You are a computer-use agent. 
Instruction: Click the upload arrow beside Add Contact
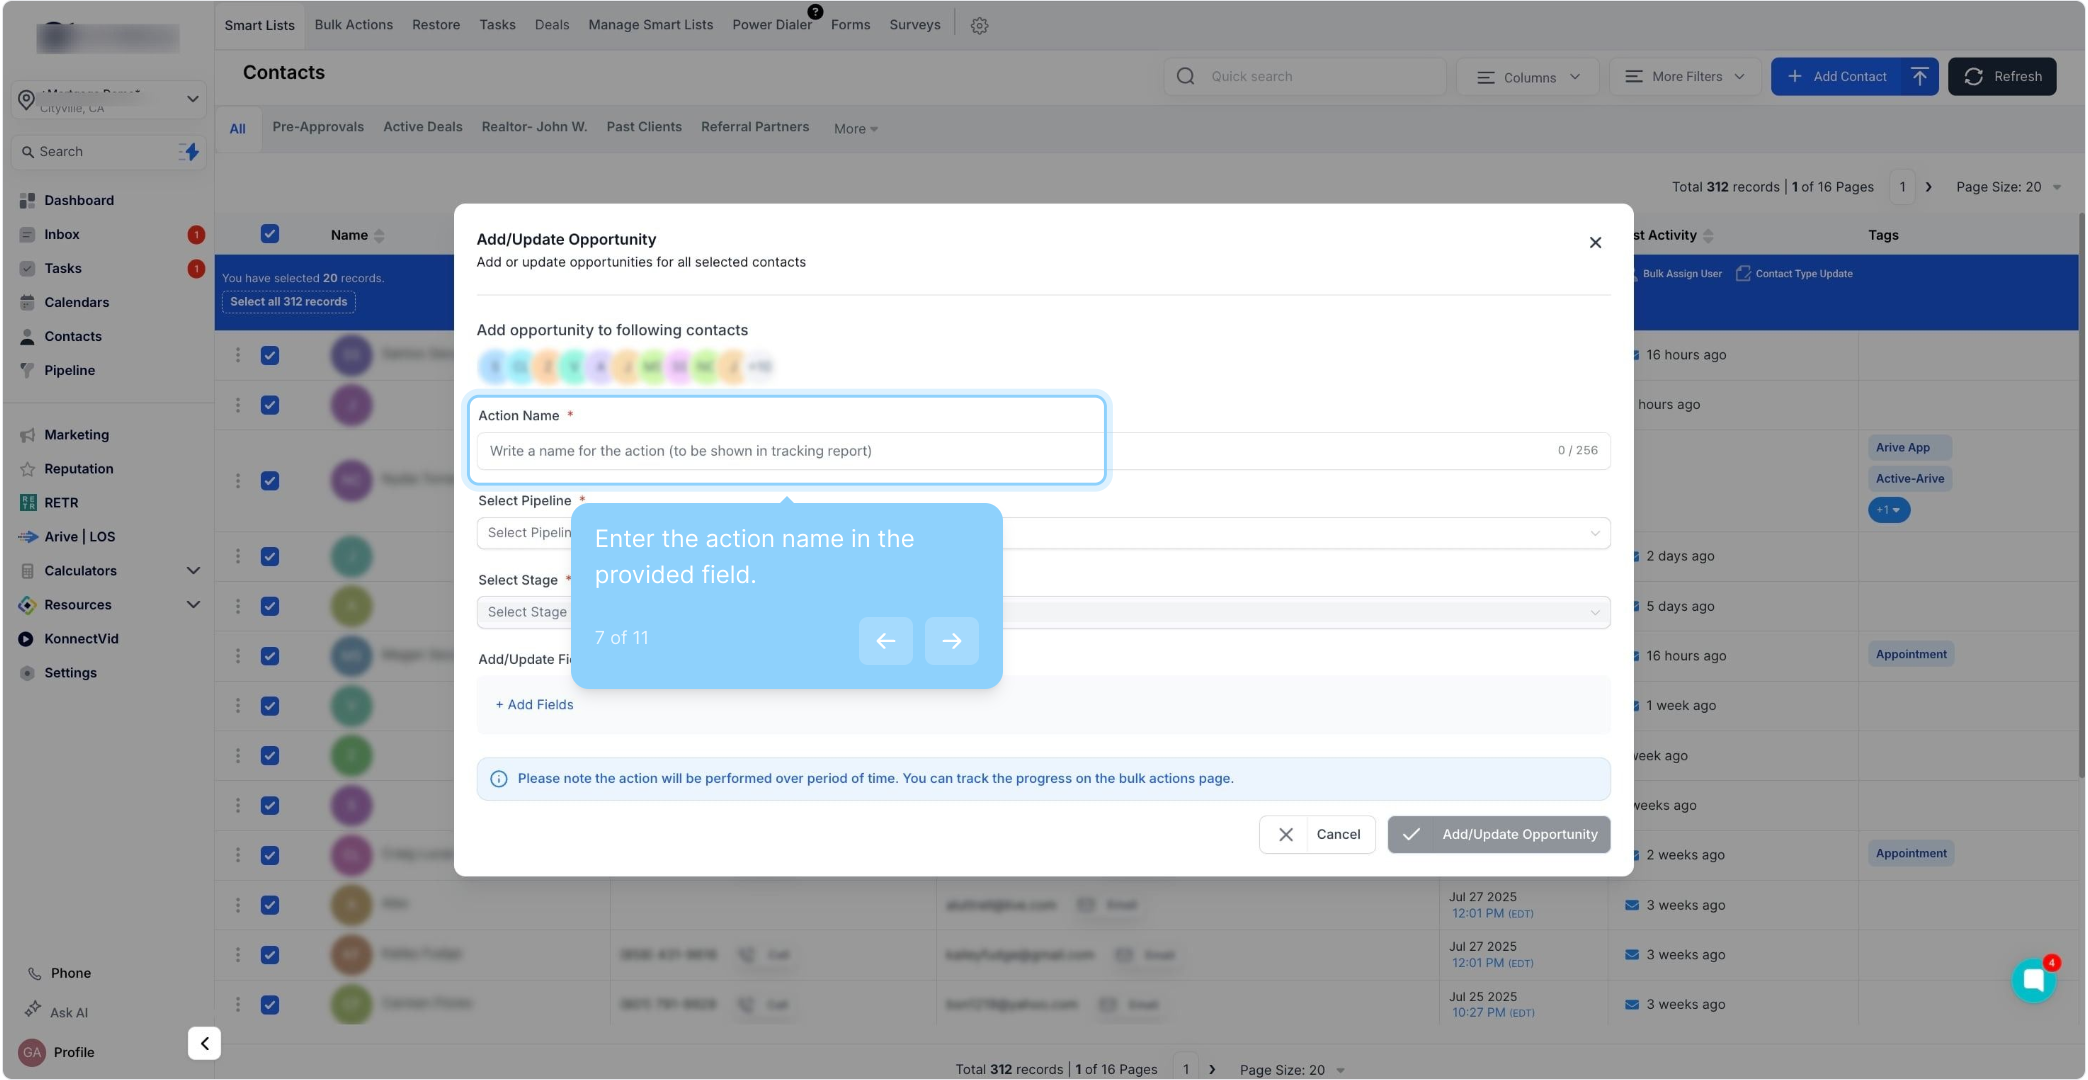1919,76
